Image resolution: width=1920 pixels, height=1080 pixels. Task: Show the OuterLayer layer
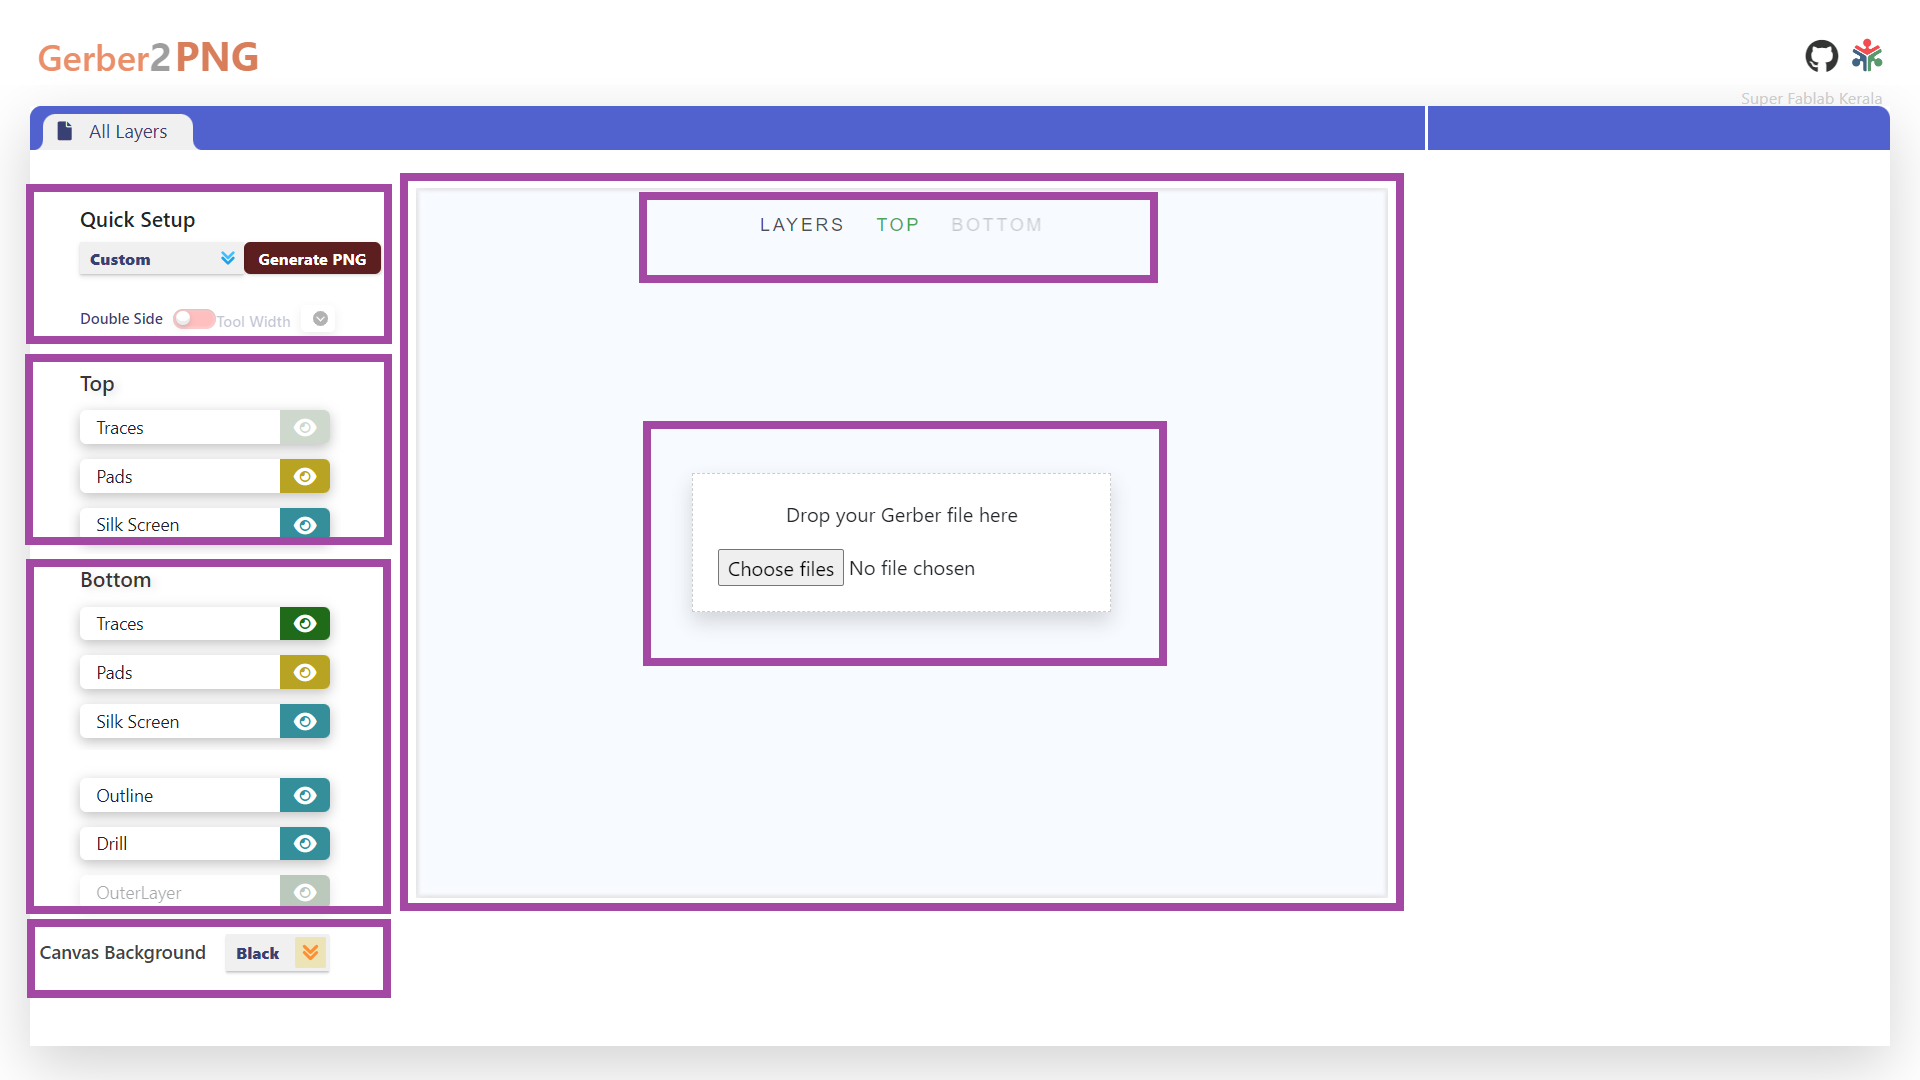coord(305,892)
